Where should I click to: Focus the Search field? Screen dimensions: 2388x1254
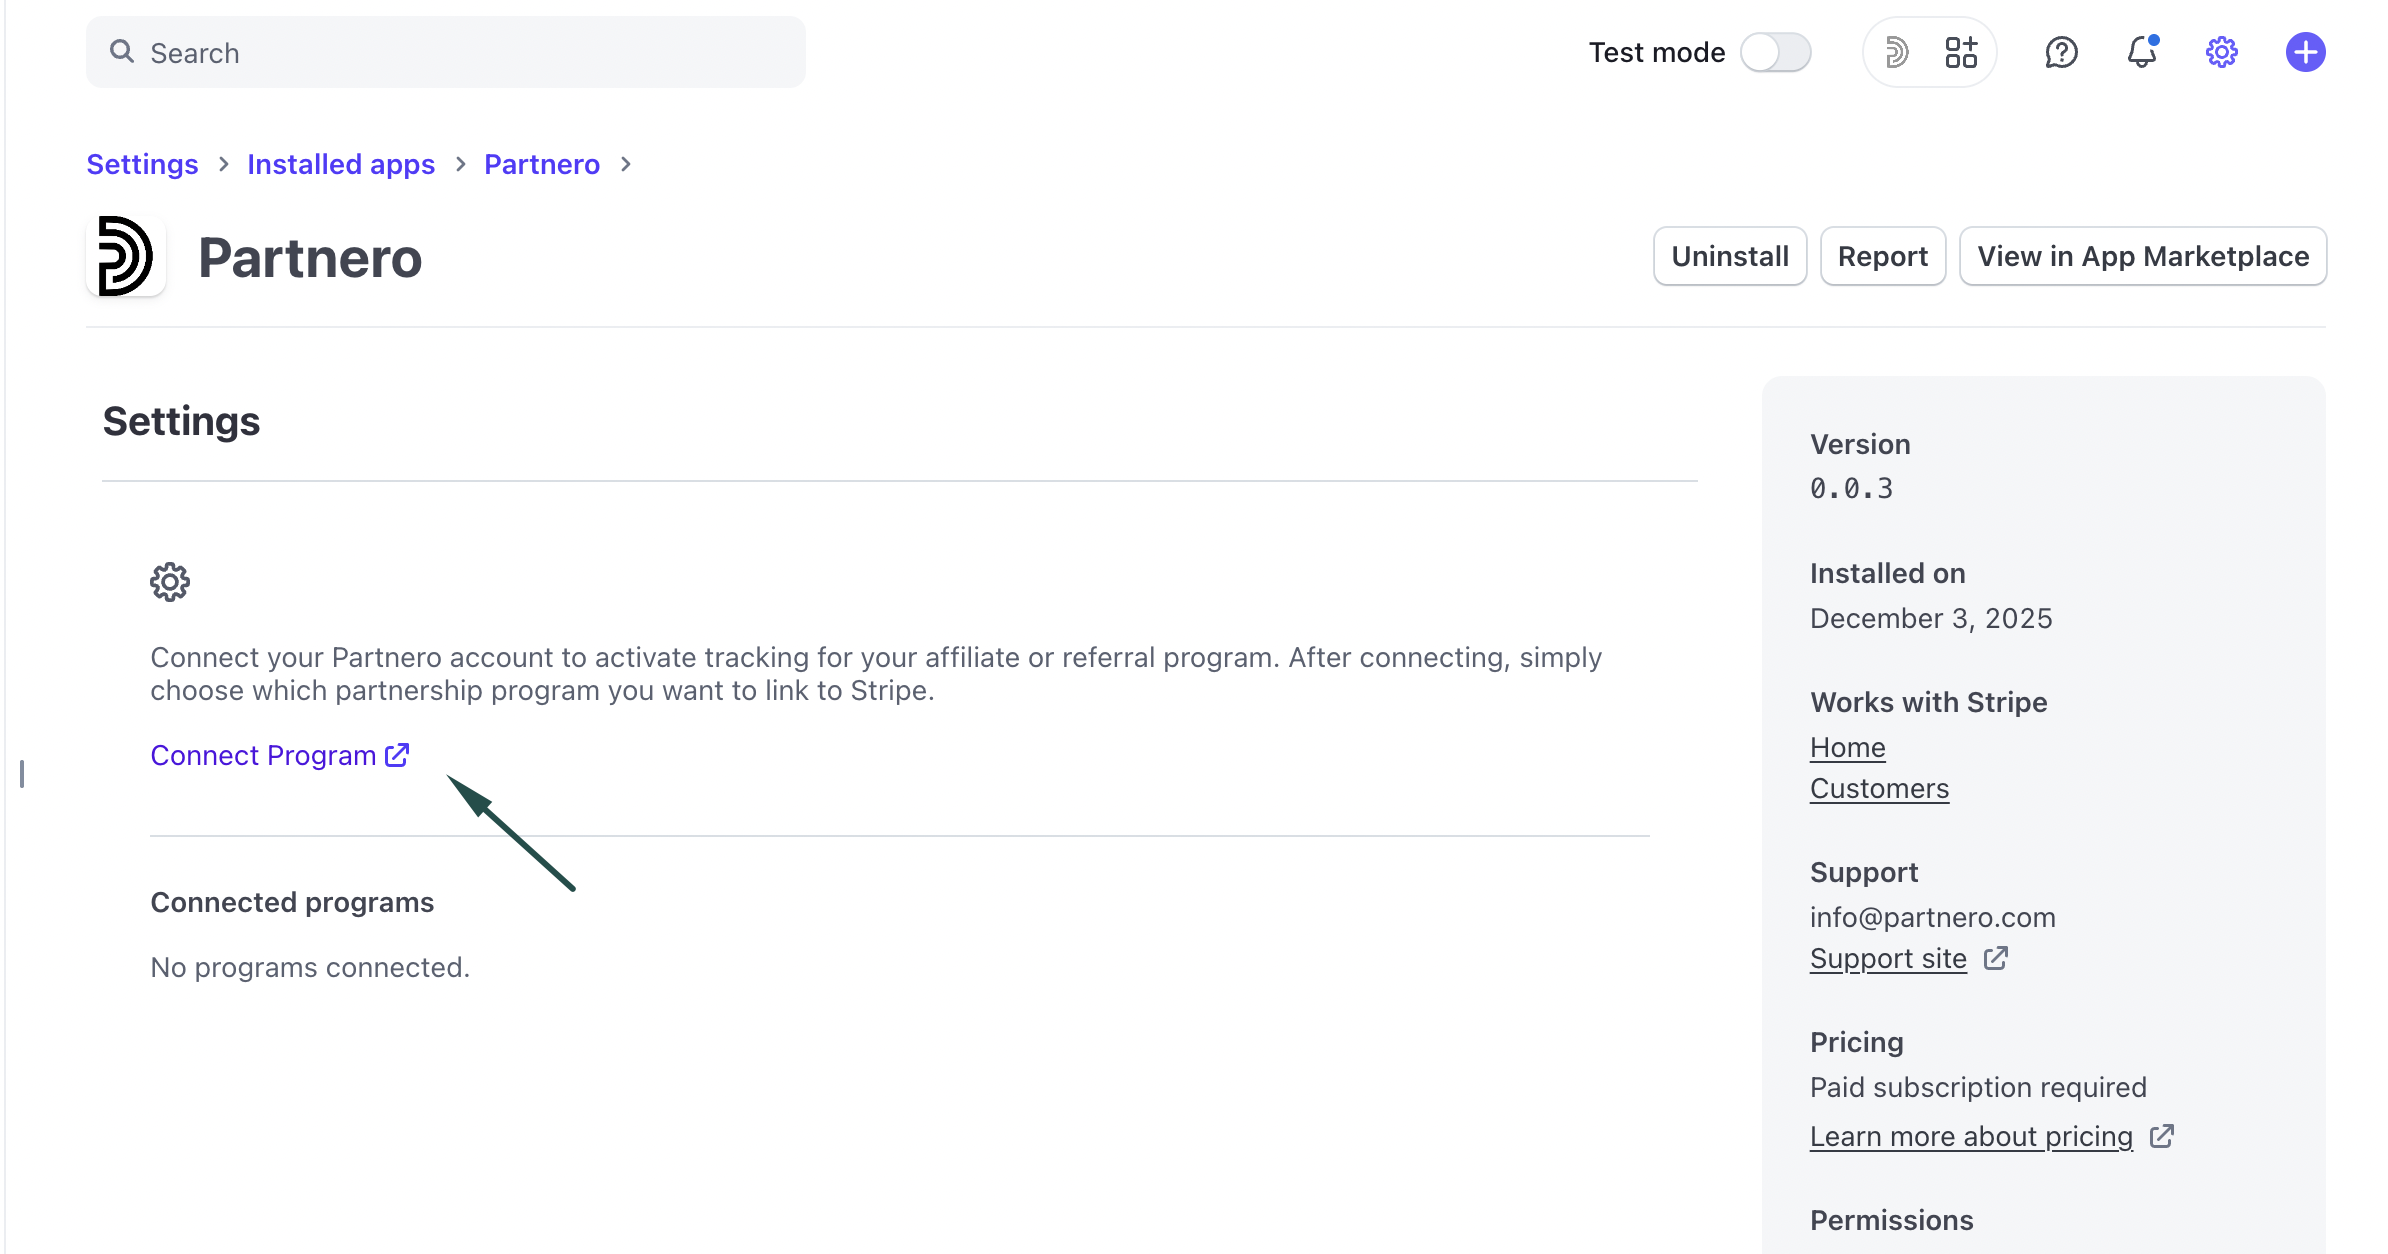tap(446, 52)
